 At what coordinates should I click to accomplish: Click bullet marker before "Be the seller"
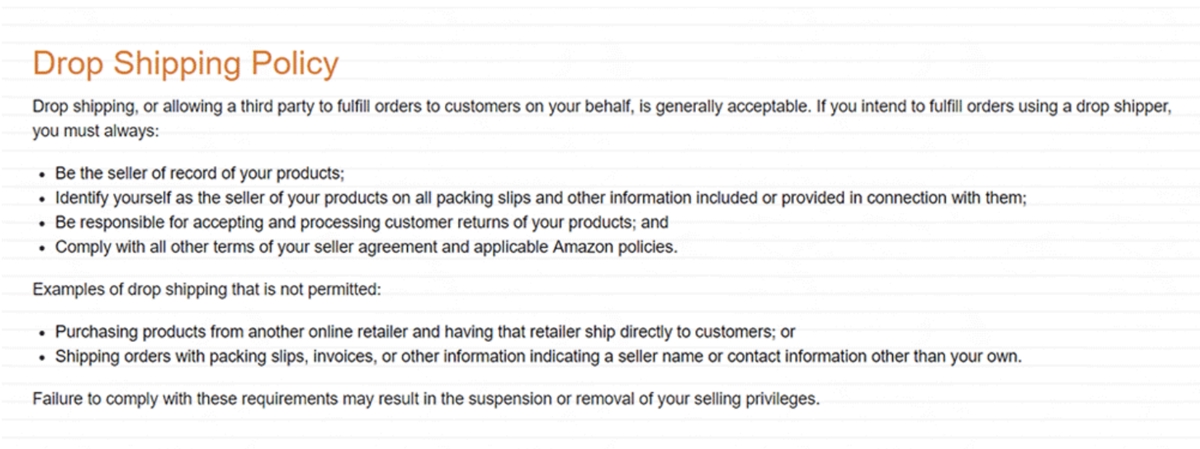tap(41, 172)
